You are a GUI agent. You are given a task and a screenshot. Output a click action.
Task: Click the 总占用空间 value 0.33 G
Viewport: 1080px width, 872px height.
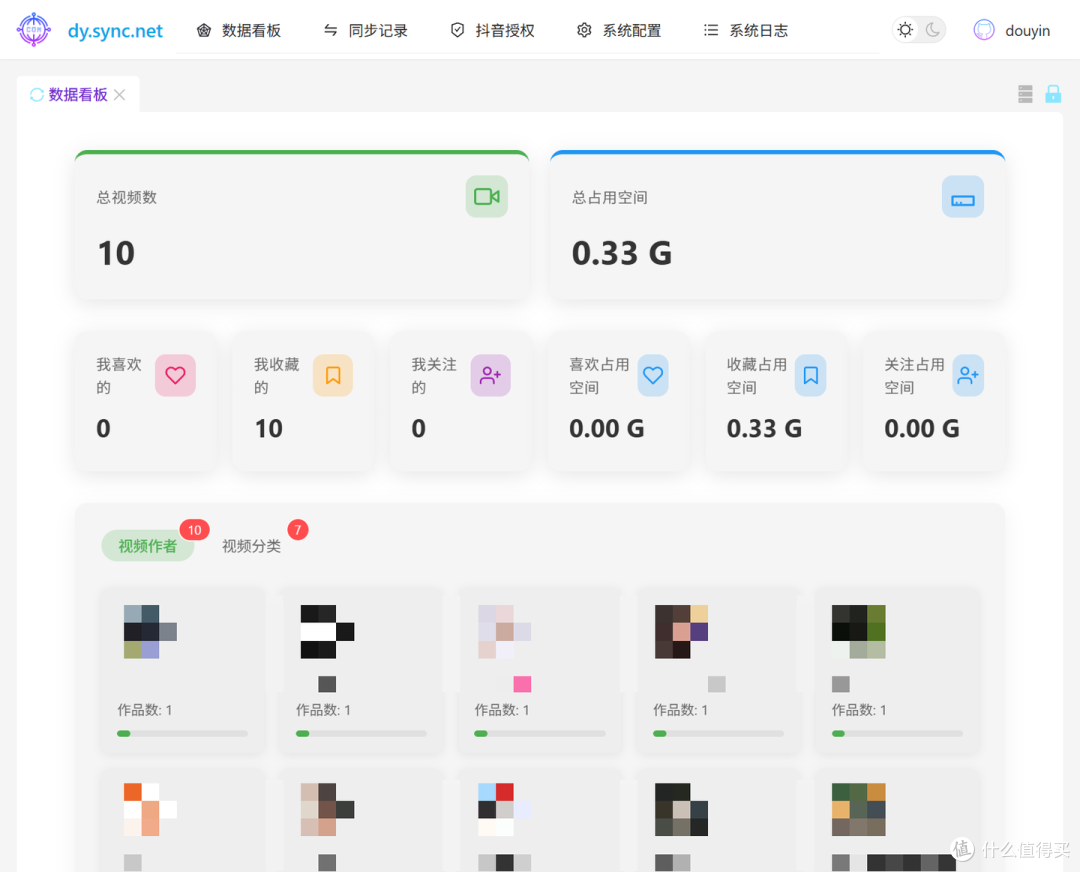[622, 253]
